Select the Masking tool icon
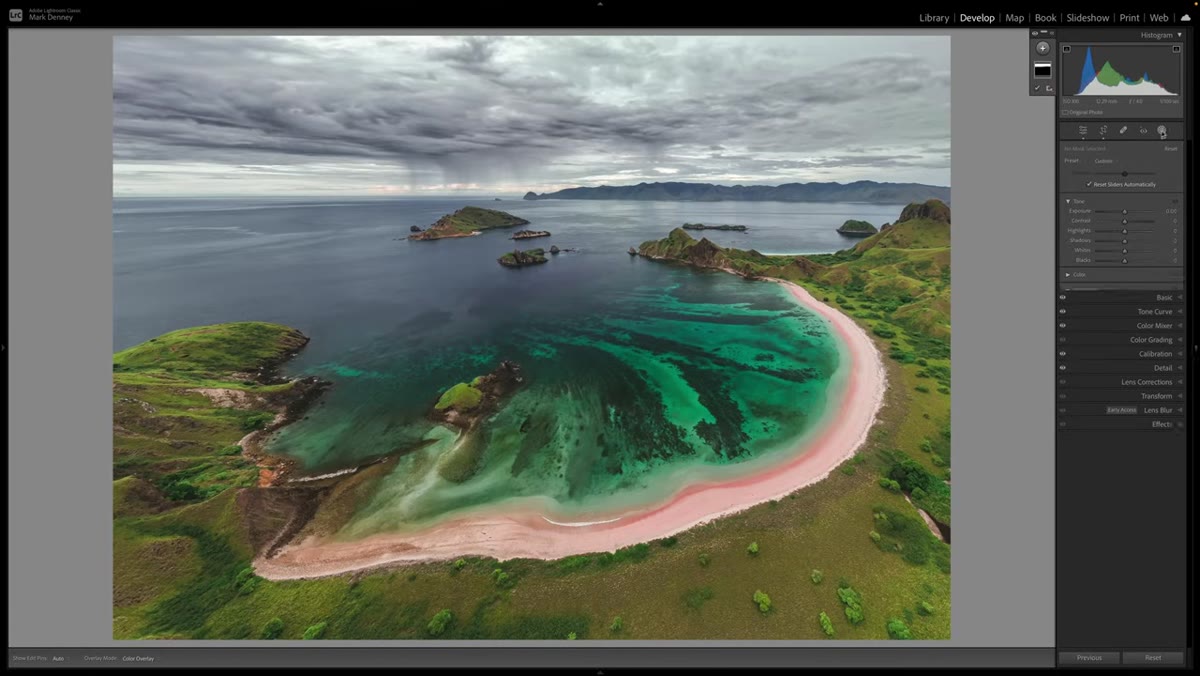Screen dimensions: 1200x676 click(x=1162, y=130)
